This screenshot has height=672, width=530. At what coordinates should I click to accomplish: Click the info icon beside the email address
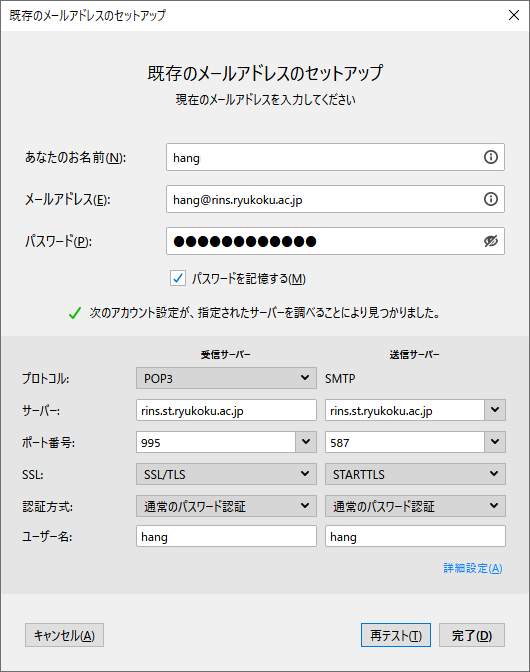point(491,199)
